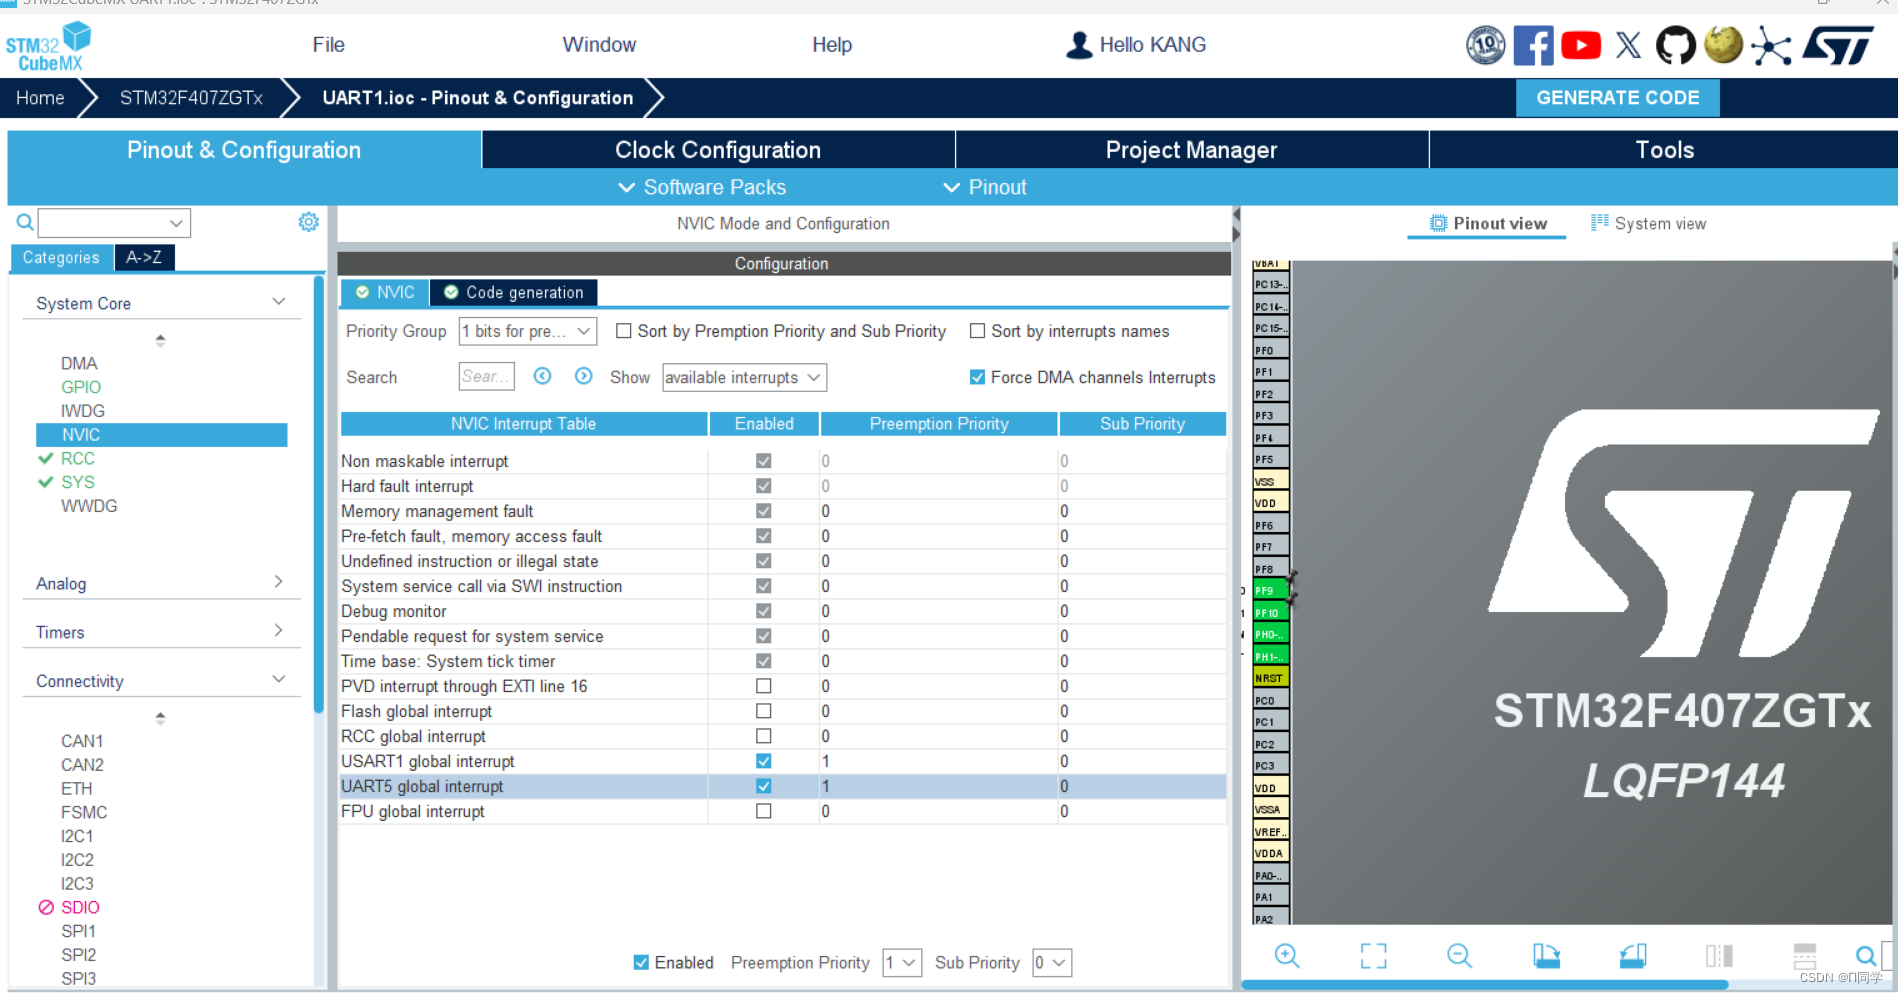Expand the Pinout dropdown menu
This screenshot has width=1898, height=993.
[x=985, y=187]
